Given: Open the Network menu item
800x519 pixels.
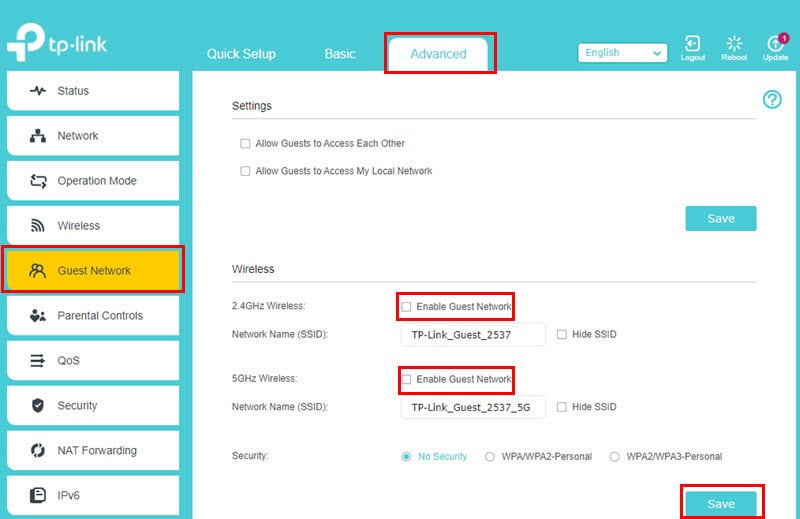Looking at the screenshot, I should point(93,136).
